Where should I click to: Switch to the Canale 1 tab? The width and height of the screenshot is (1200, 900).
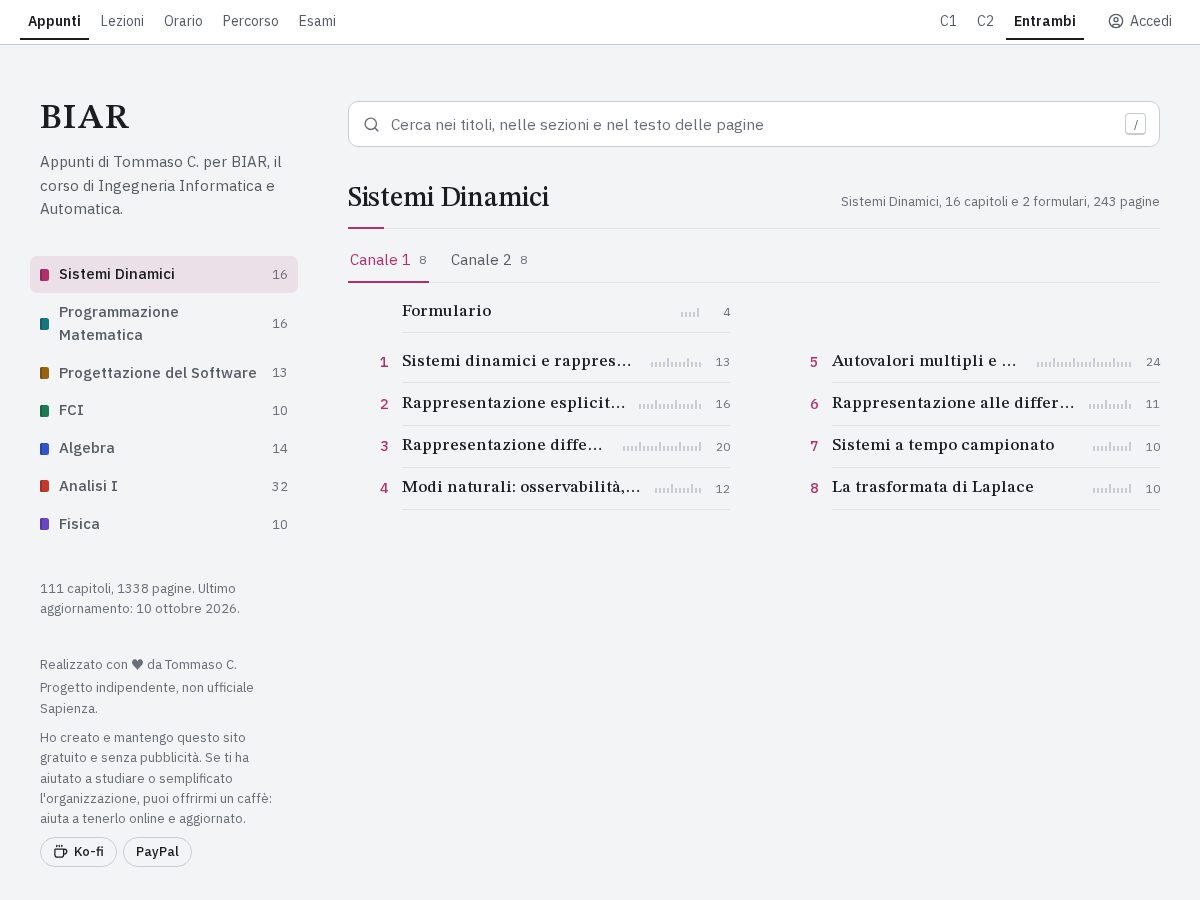[x=388, y=260]
